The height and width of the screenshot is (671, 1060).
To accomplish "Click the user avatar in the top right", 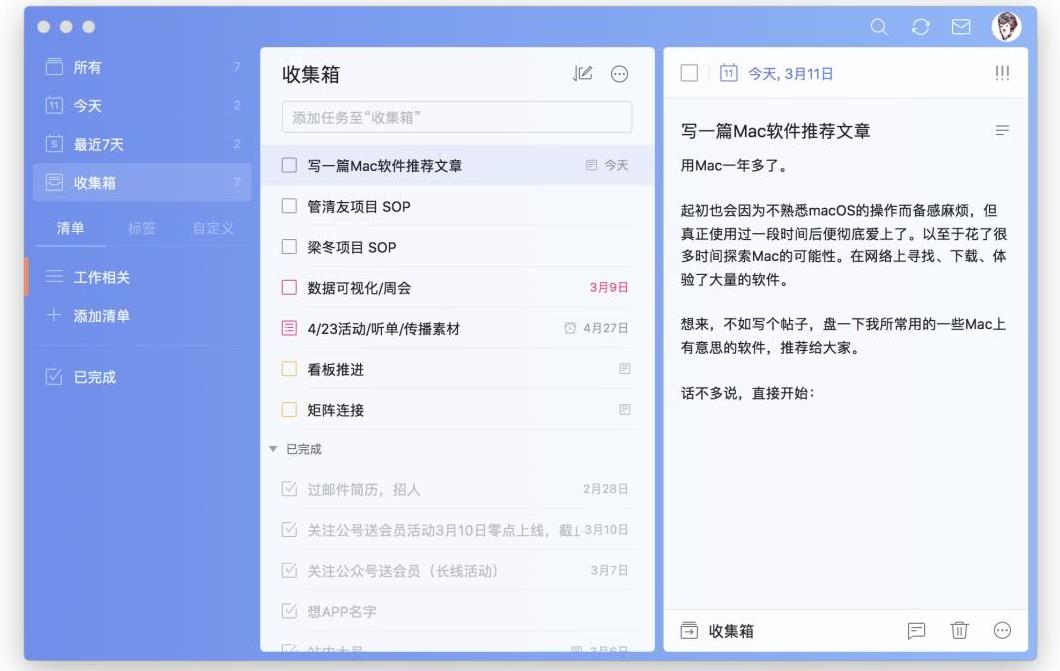I will tap(1005, 28).
